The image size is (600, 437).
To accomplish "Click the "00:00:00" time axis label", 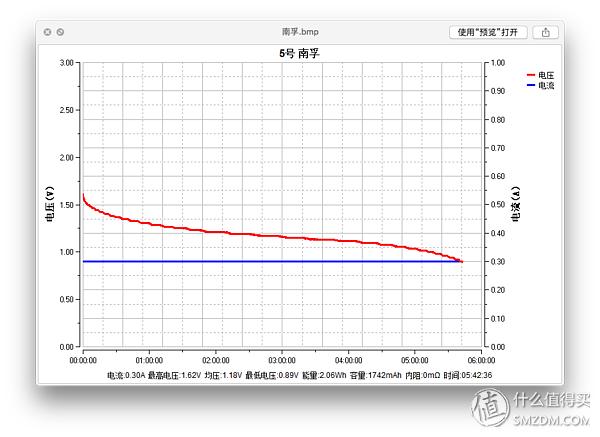I will 83,360.
